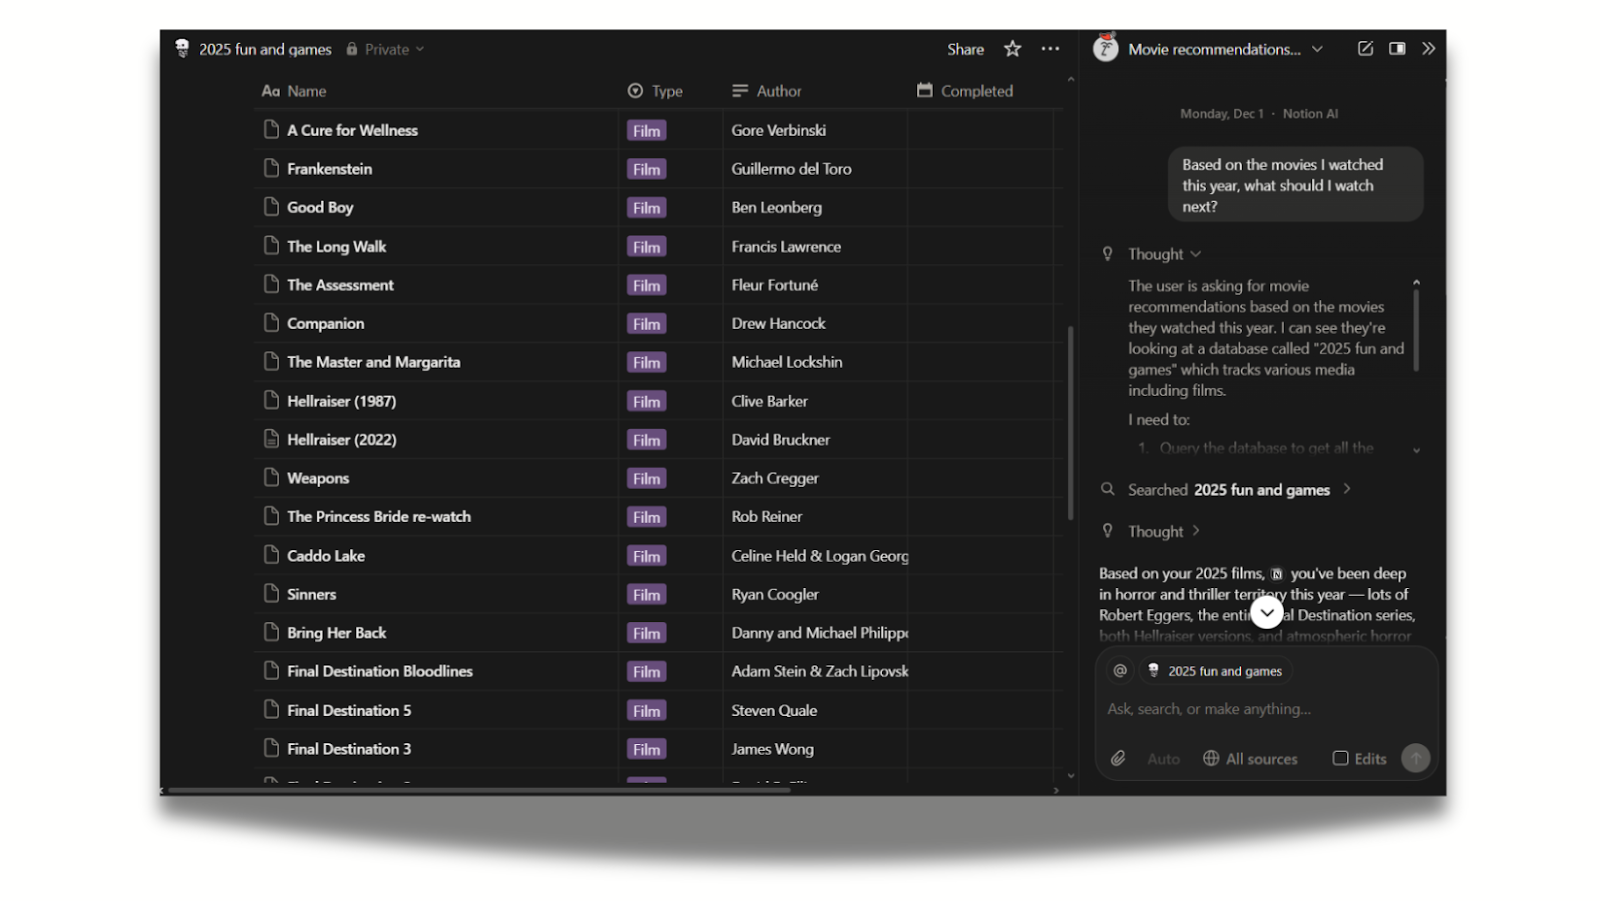Viewport: 1600px width, 901px height.
Task: Open the ••• page options menu
Action: 1050,48
